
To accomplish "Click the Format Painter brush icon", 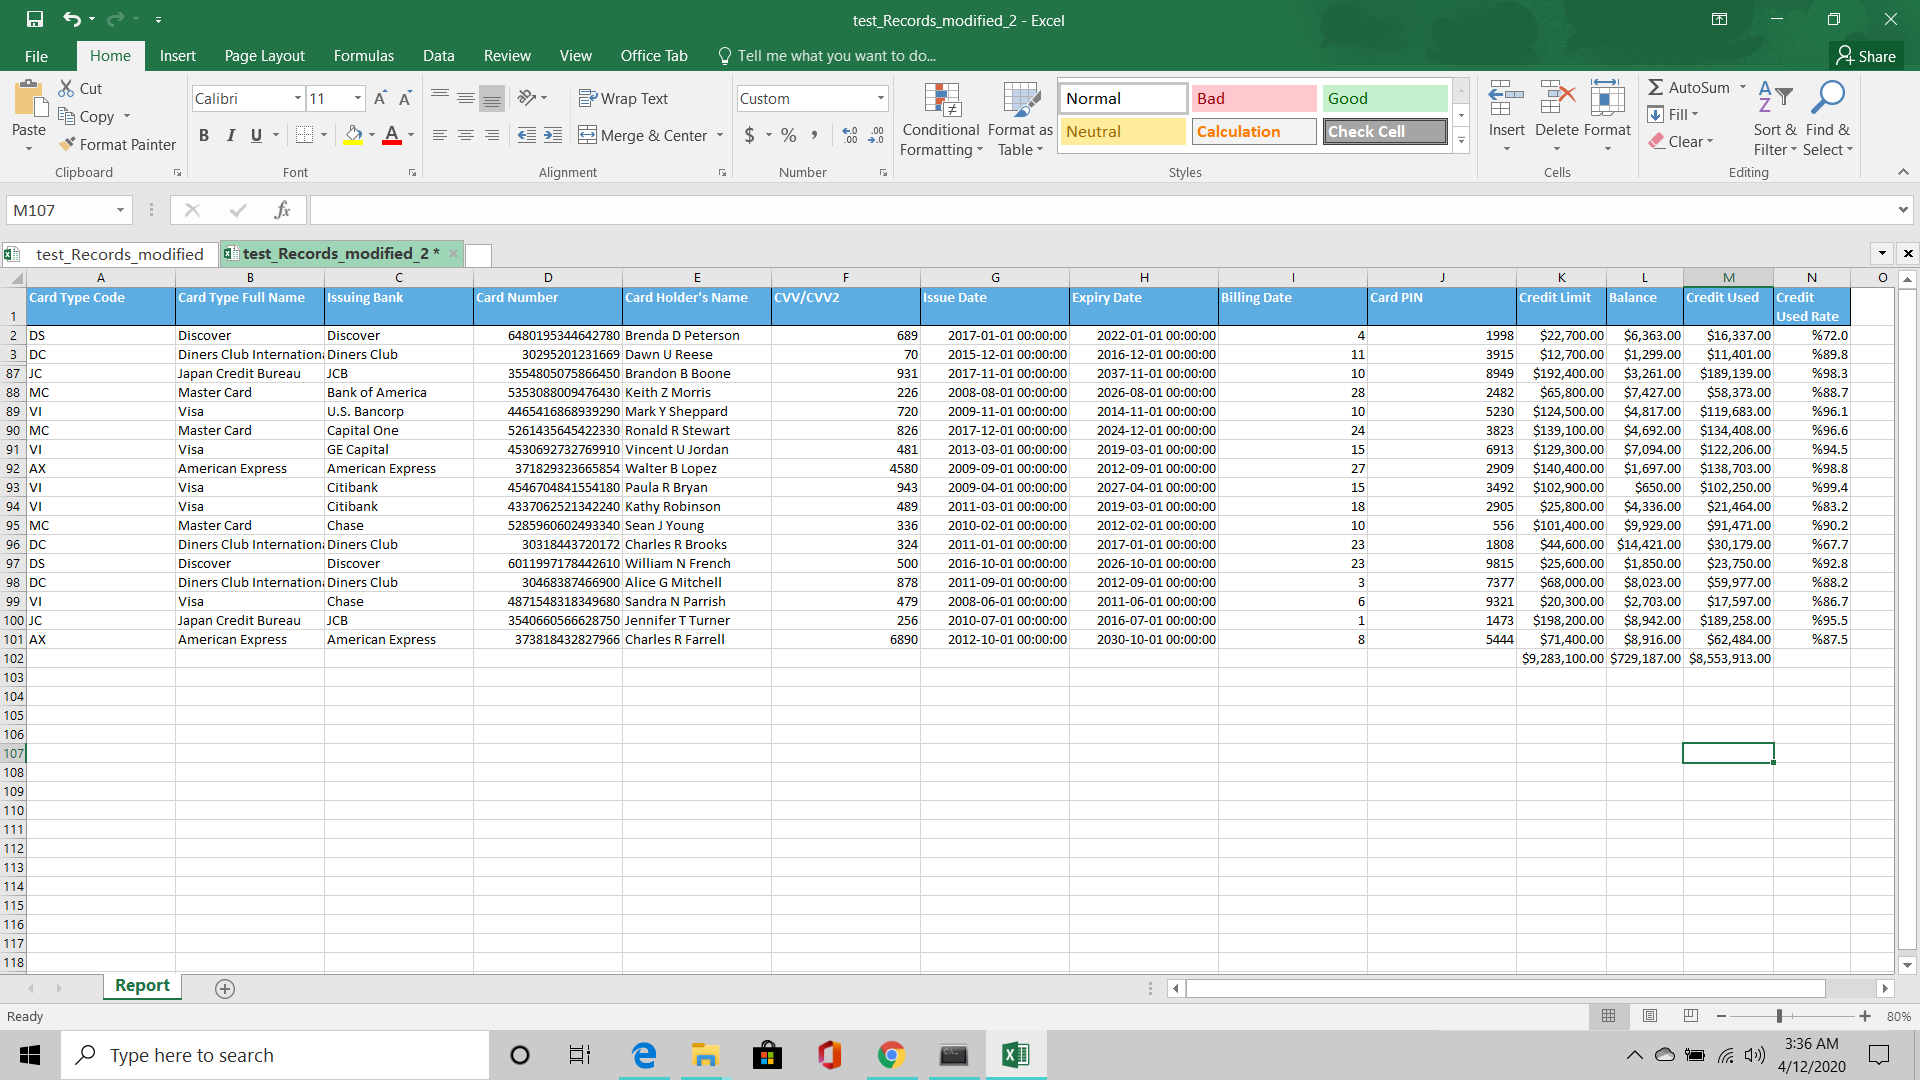I will 67,145.
